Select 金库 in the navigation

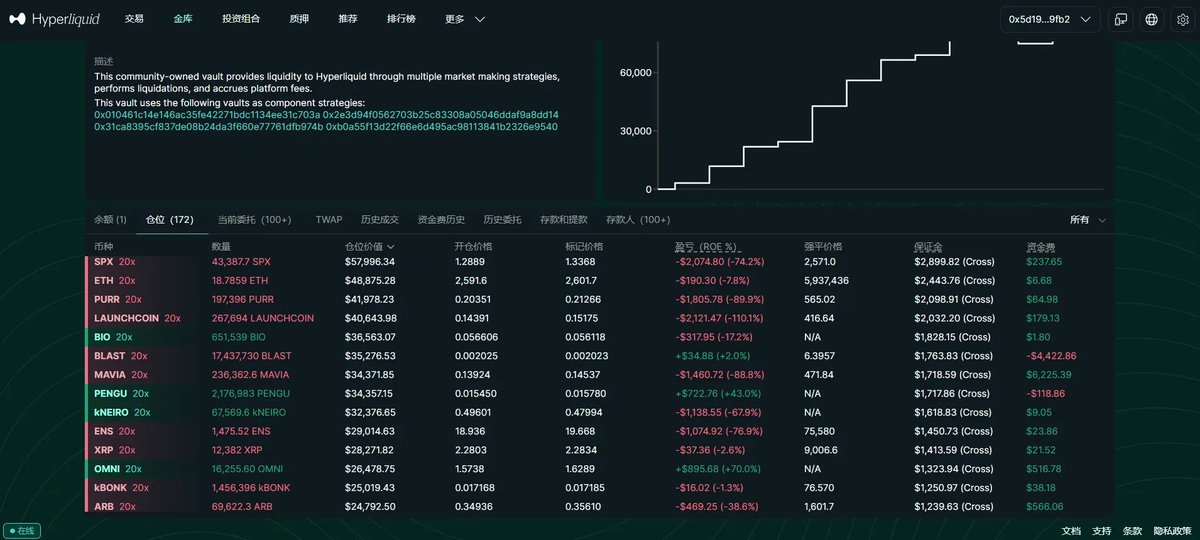tap(183, 19)
